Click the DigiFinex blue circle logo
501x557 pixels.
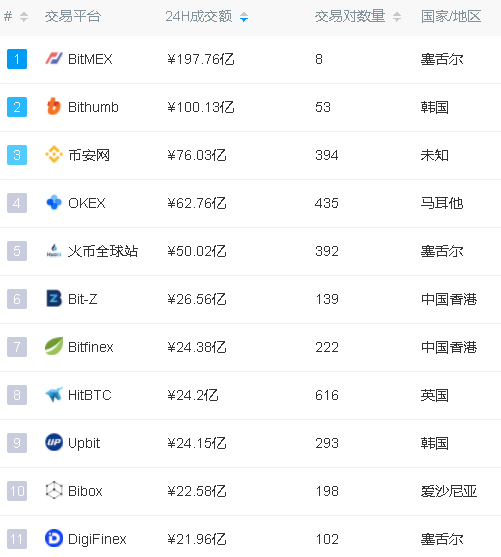[x=54, y=538]
